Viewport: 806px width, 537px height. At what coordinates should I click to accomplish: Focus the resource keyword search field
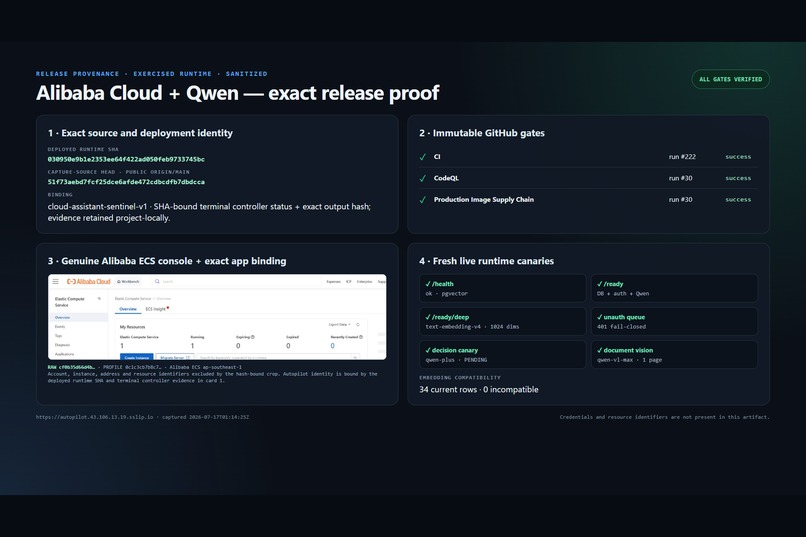278,357
